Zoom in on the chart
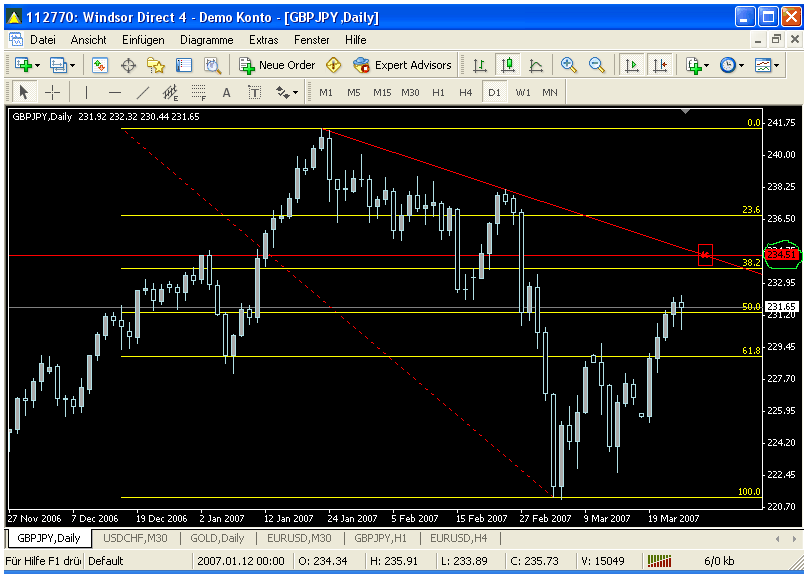 pos(569,65)
